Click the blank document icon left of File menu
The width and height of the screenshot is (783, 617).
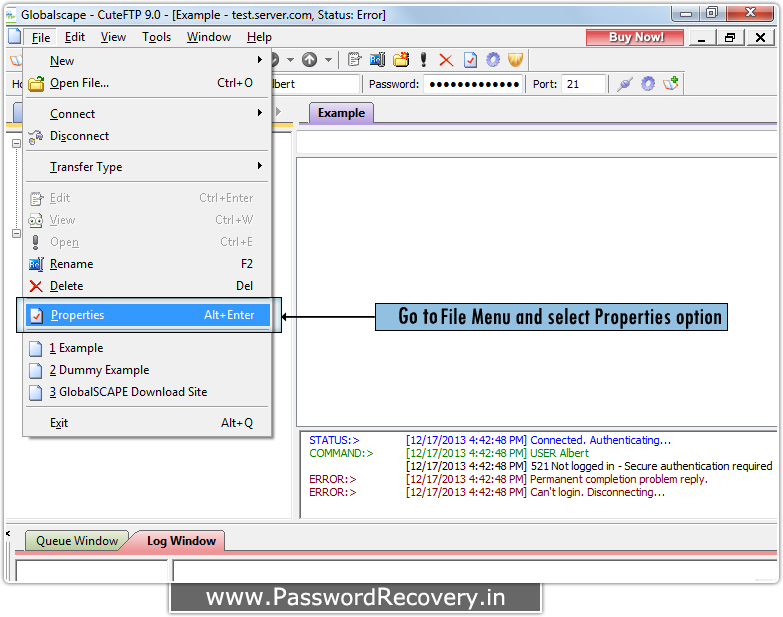pyautogui.click(x=15, y=37)
